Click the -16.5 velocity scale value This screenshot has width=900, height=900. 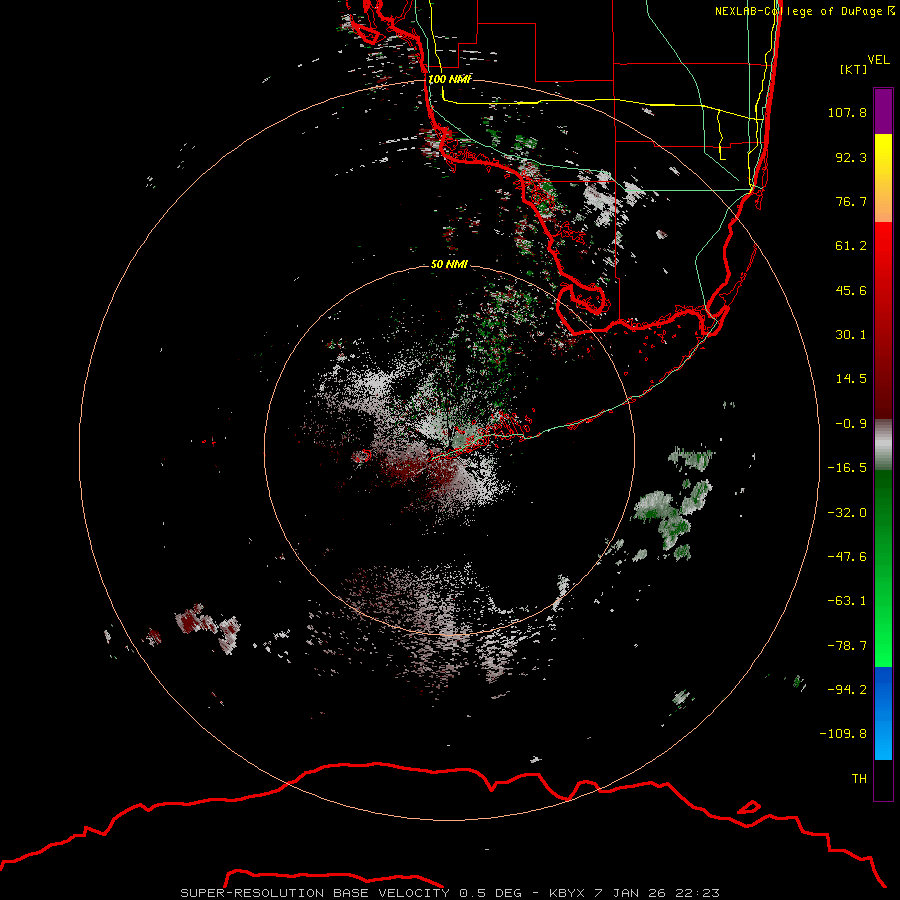tap(847, 468)
